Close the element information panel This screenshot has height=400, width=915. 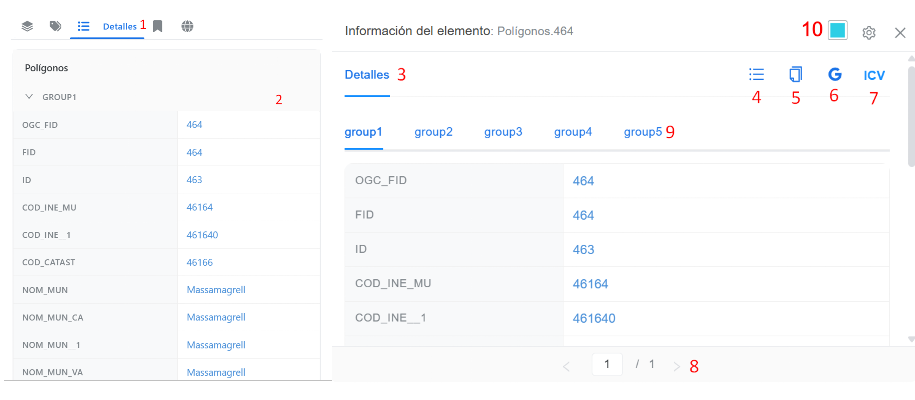click(x=900, y=33)
